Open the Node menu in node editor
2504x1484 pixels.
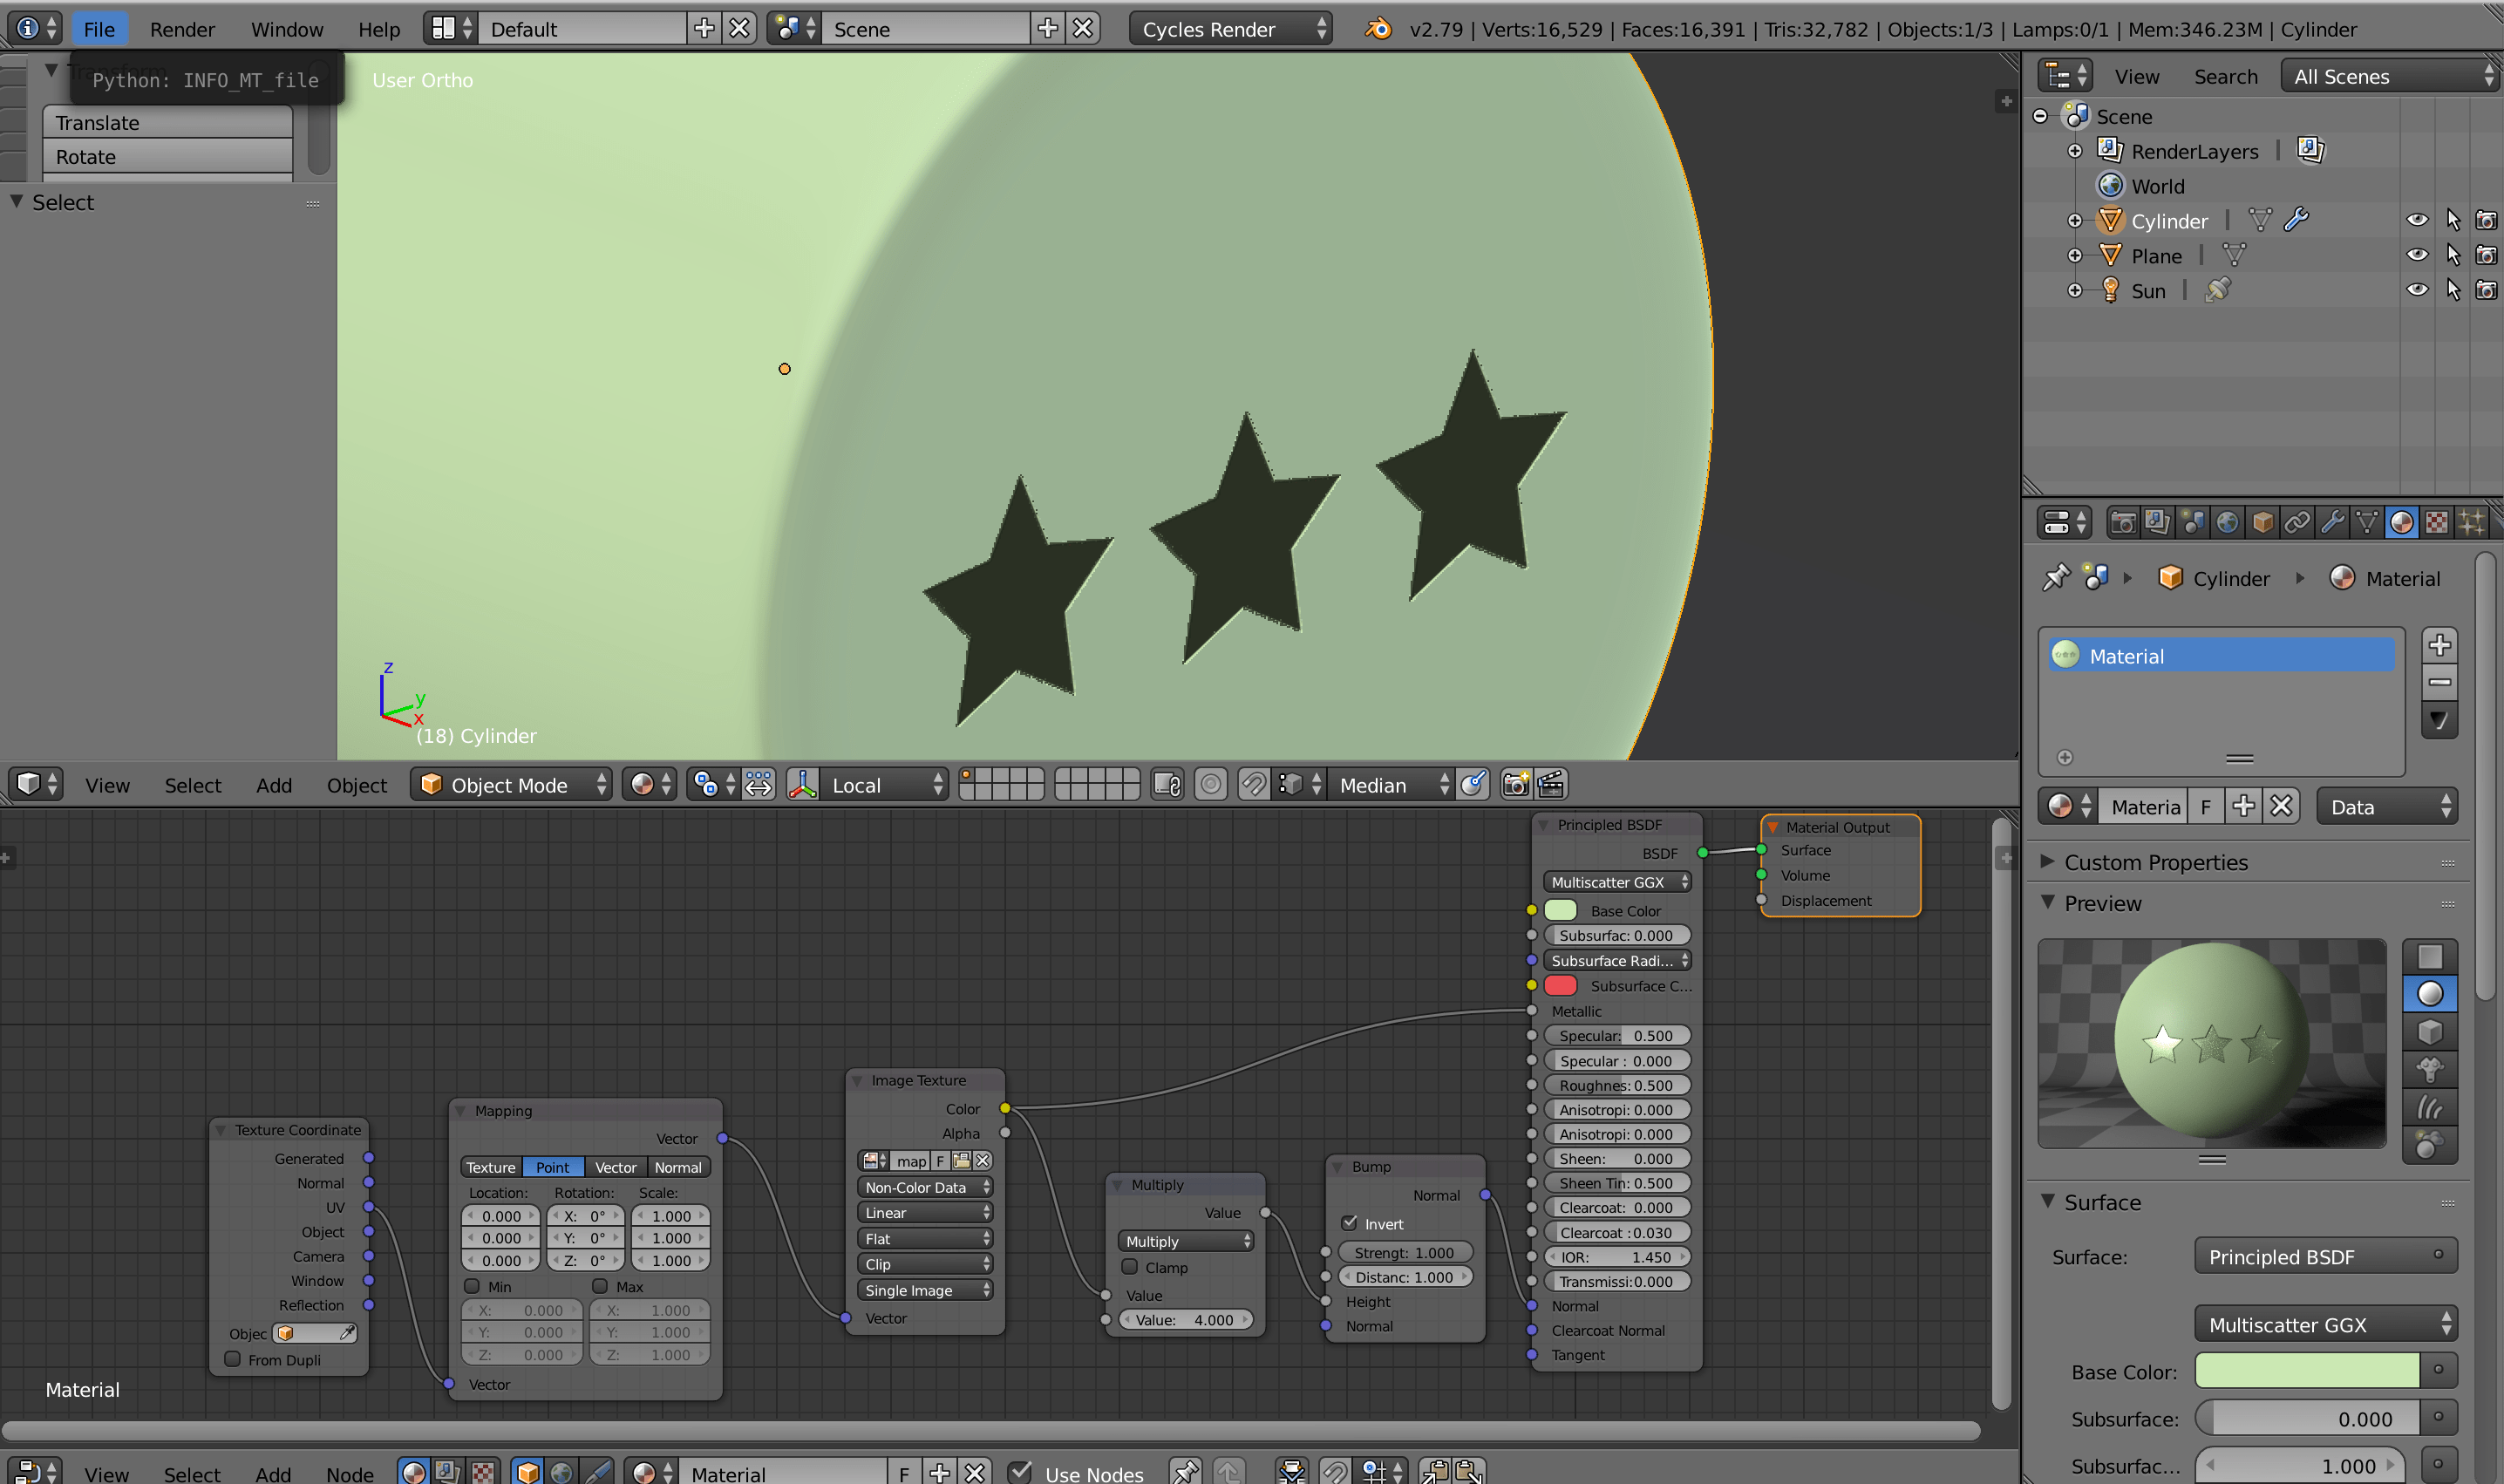click(349, 1473)
